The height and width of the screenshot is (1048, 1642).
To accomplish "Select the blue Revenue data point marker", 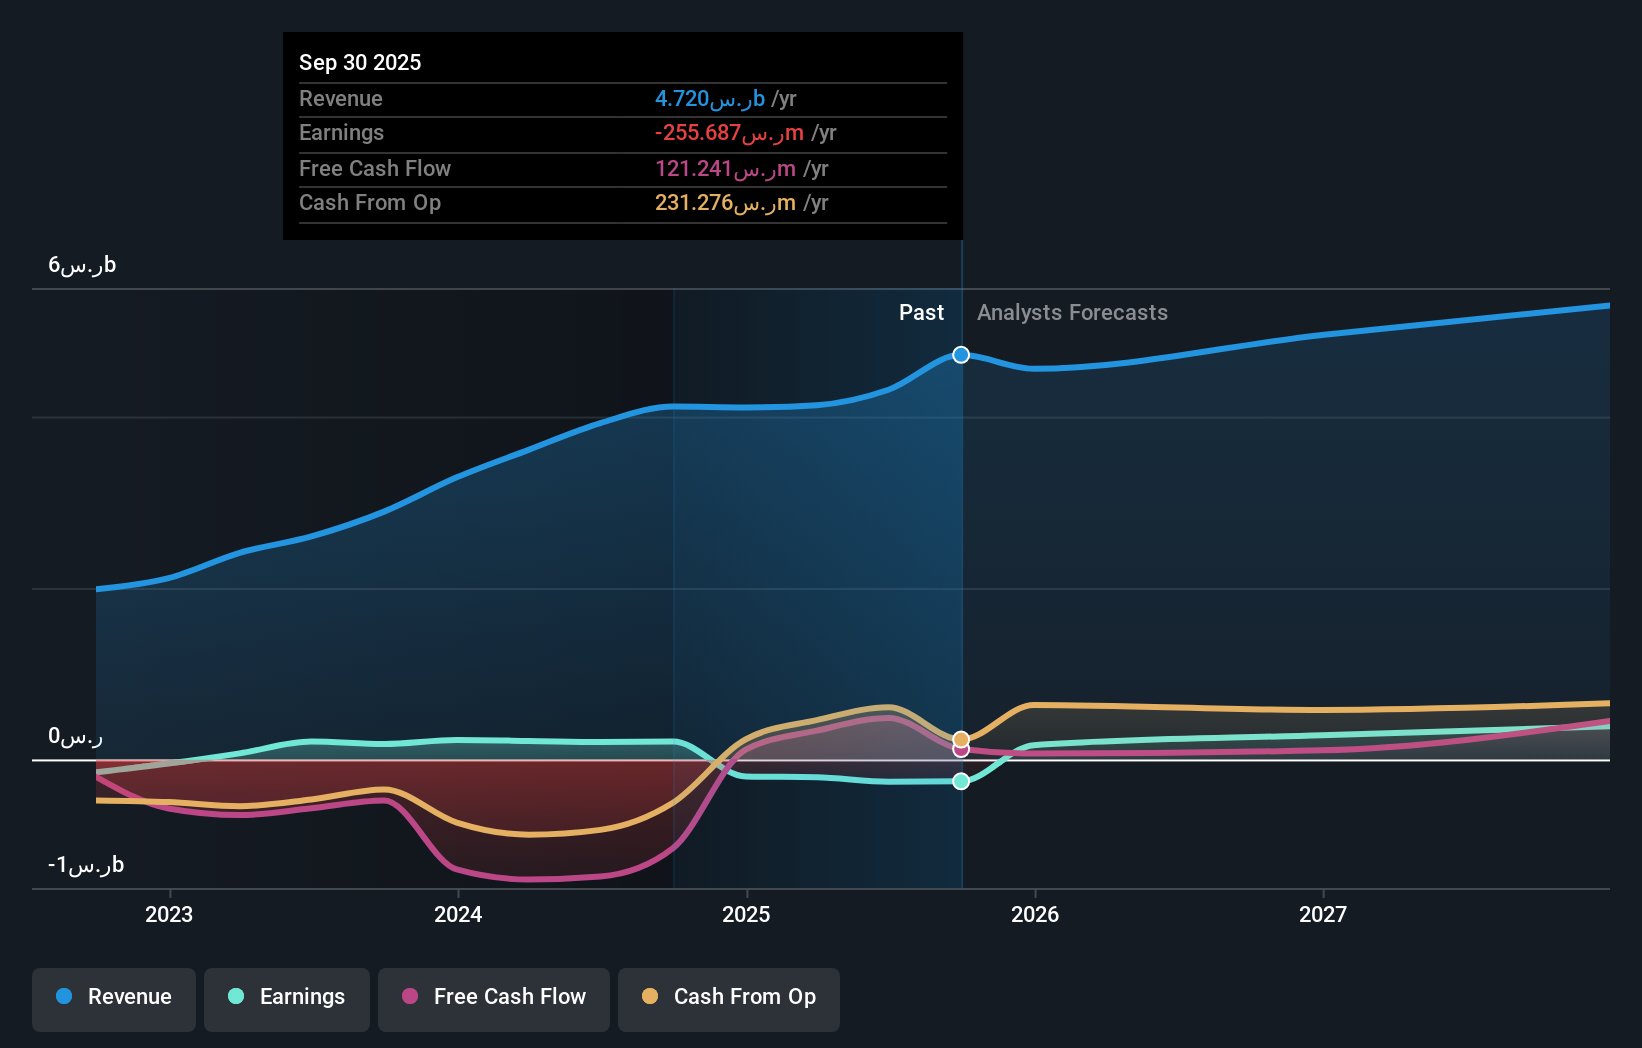I will pyautogui.click(x=960, y=354).
